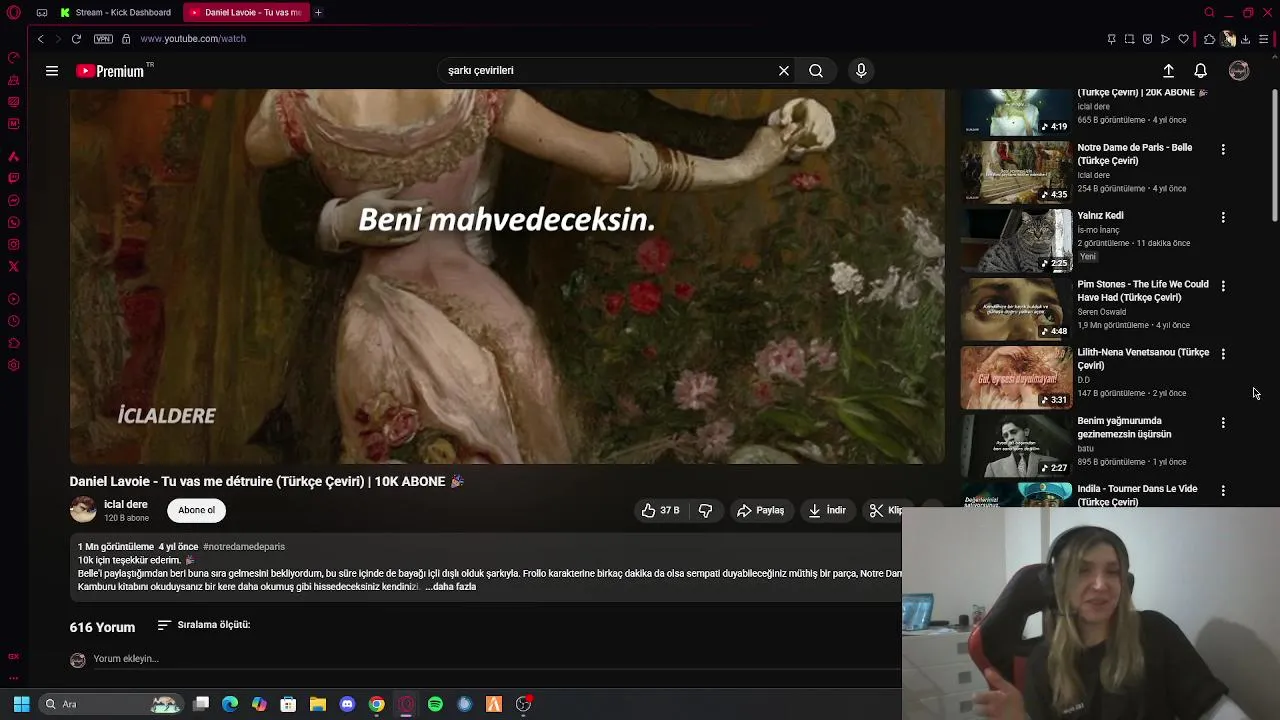This screenshot has width=1280, height=720.
Task: Open Discord from the taskbar
Action: pyautogui.click(x=347, y=704)
